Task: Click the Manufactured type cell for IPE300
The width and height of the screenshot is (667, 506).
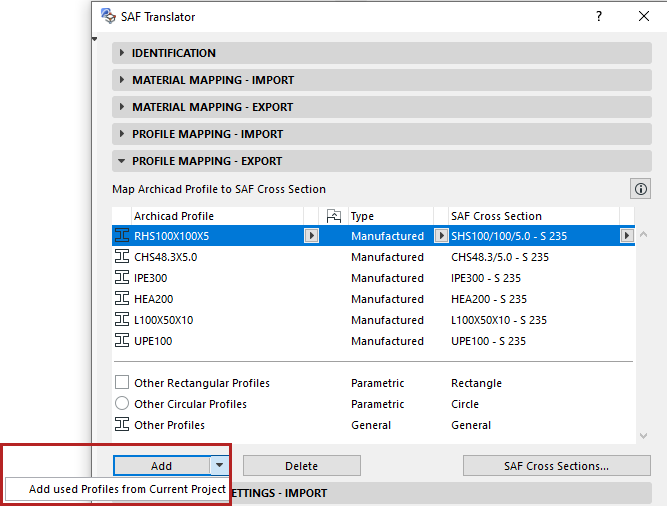Action: point(387,278)
